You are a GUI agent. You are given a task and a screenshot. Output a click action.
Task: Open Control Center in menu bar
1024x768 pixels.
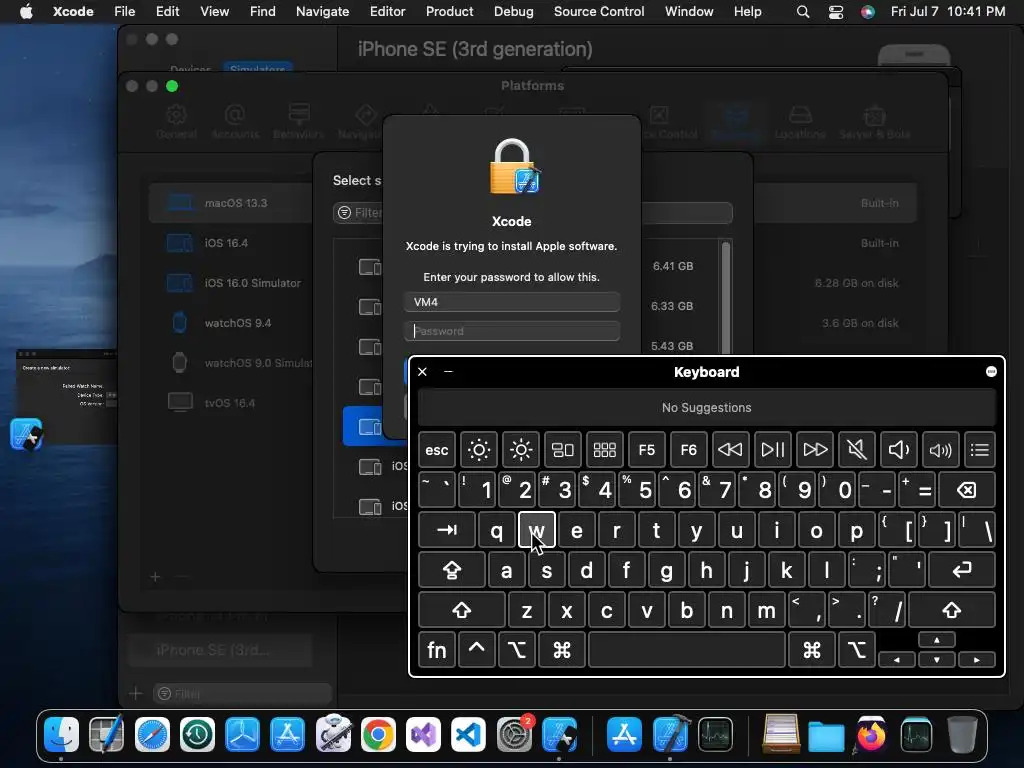click(836, 12)
